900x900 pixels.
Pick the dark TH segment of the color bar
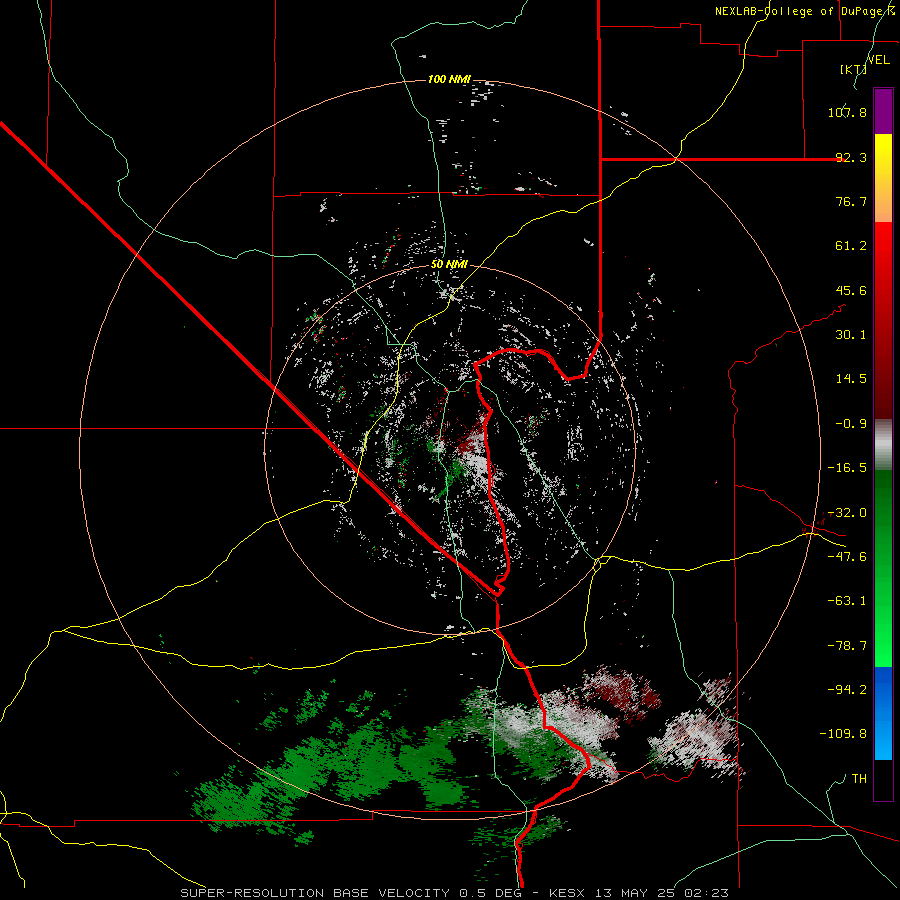coord(883,779)
